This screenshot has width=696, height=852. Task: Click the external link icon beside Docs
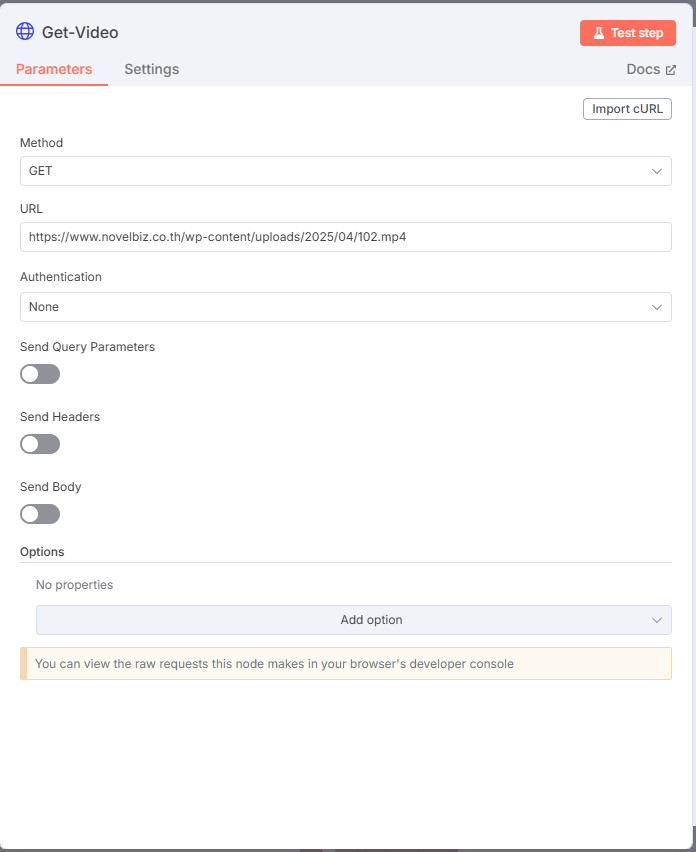point(671,70)
